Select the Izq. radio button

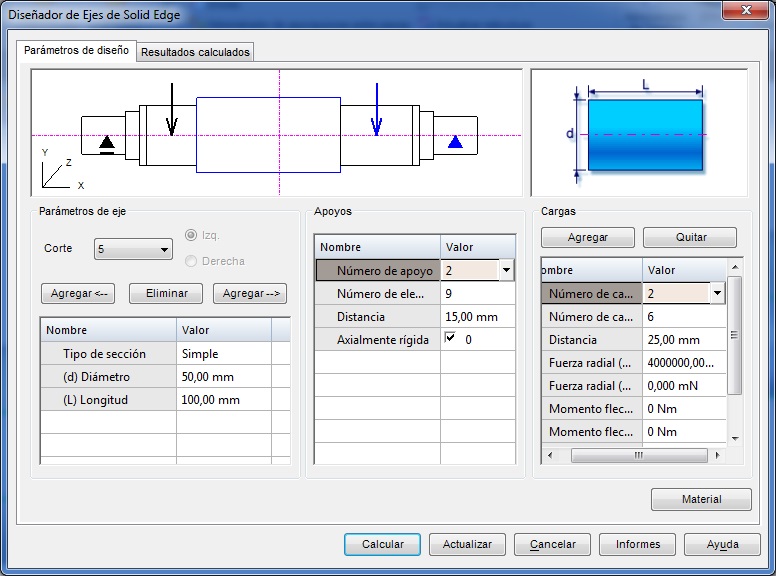coord(191,235)
